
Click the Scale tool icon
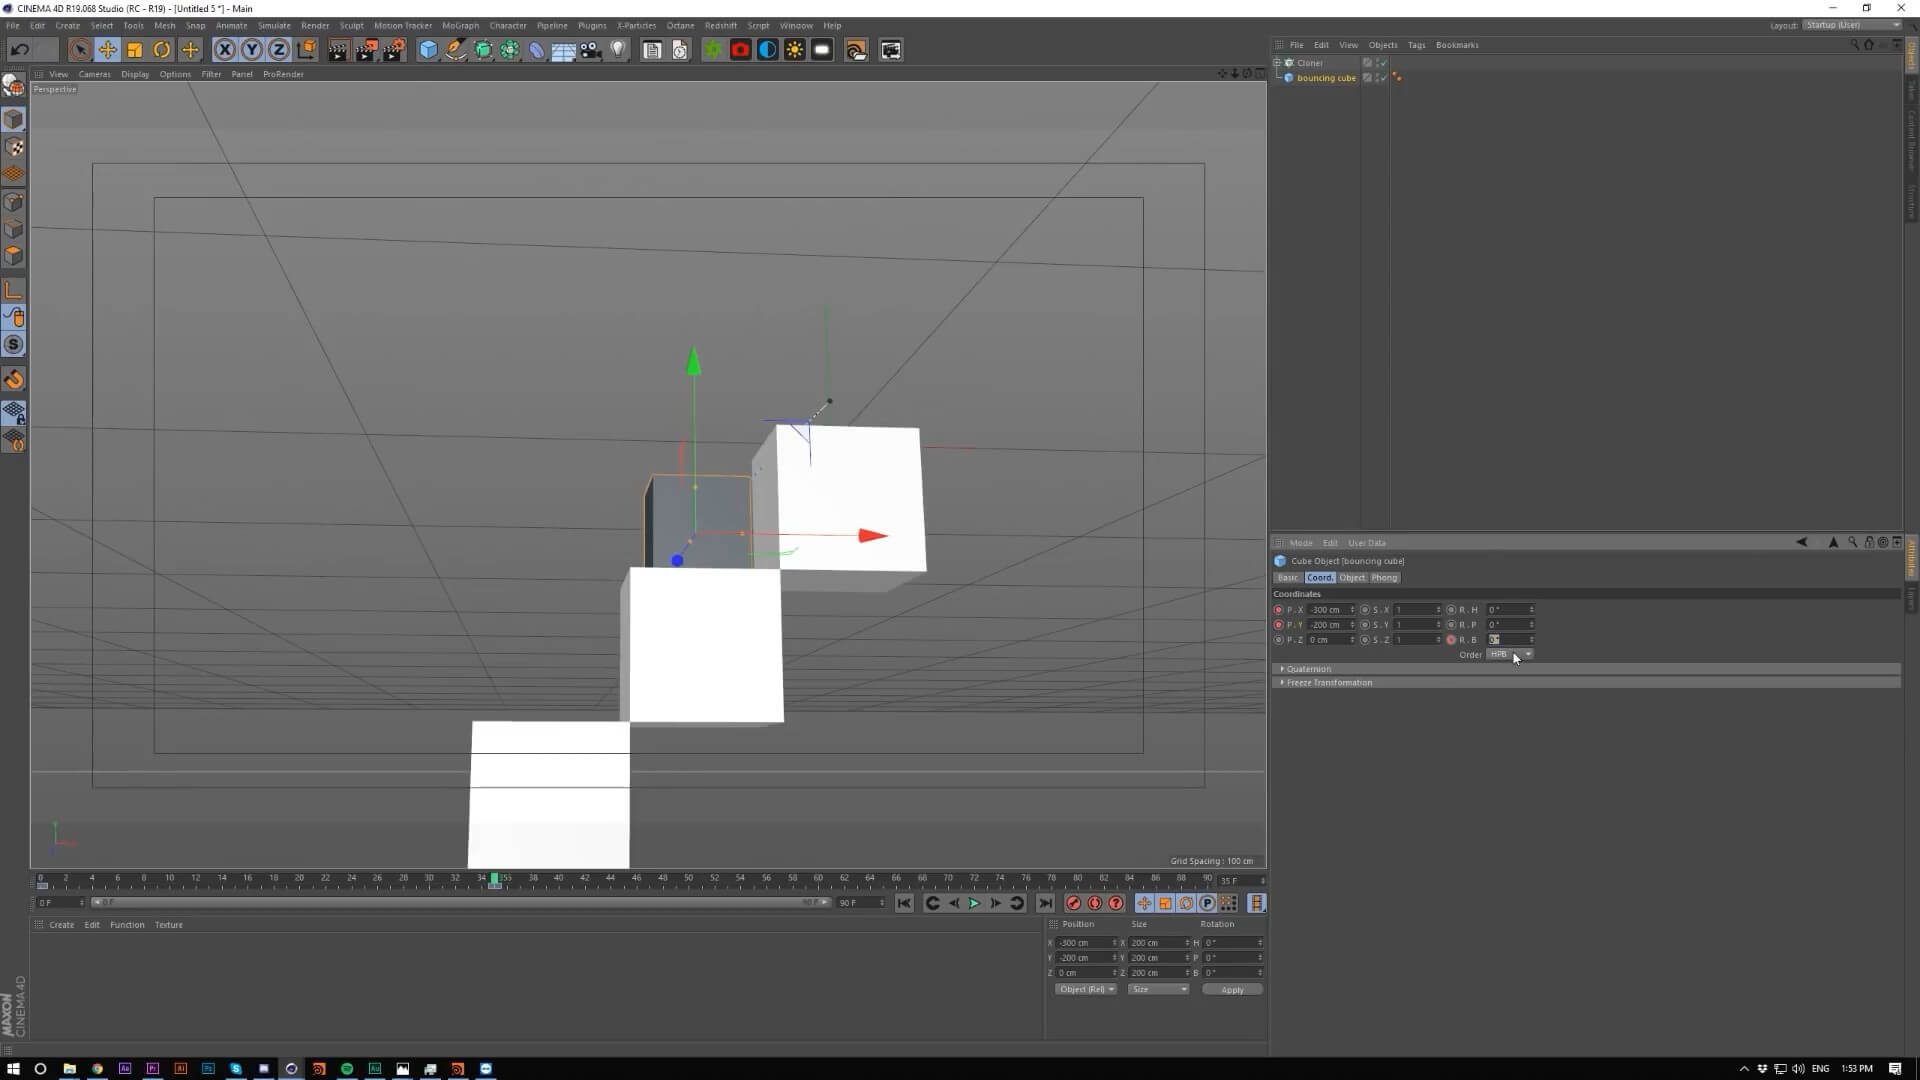[x=134, y=50]
